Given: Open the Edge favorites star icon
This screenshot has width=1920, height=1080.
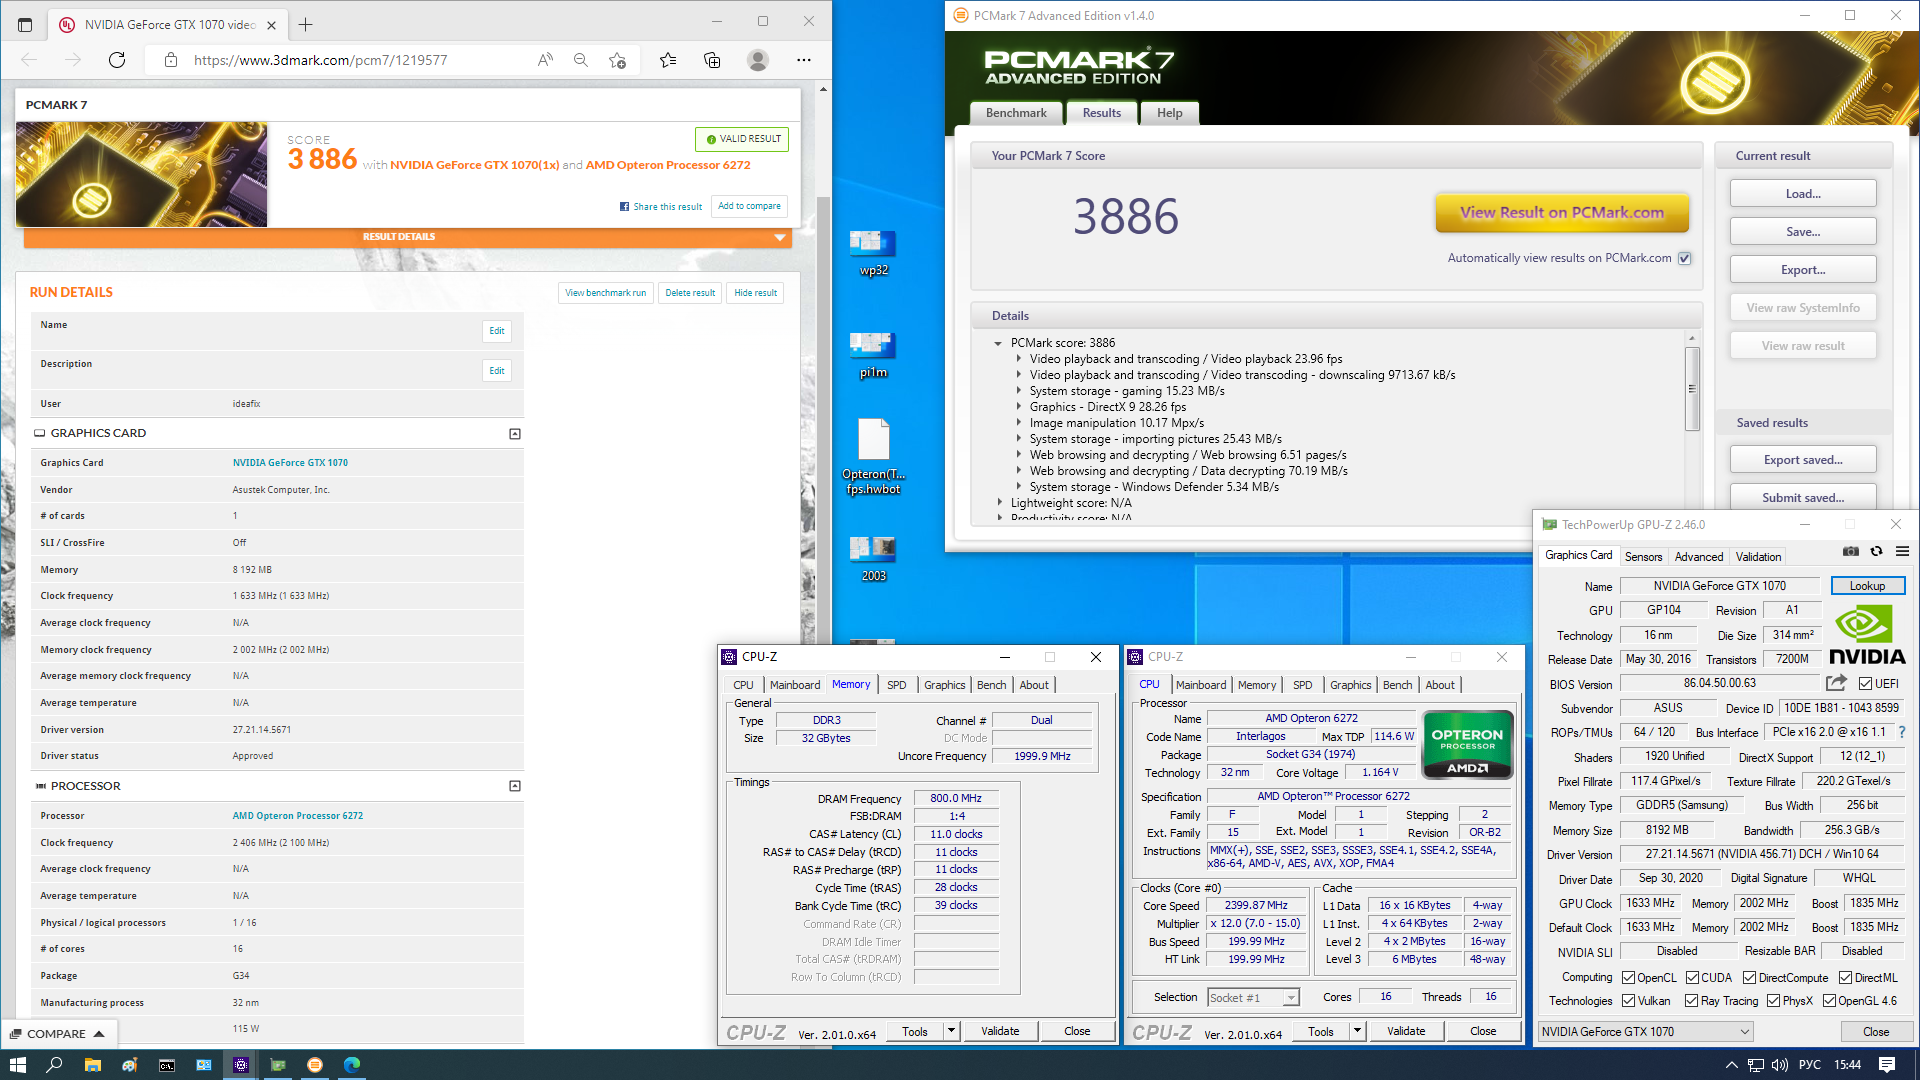Looking at the screenshot, I should (668, 60).
